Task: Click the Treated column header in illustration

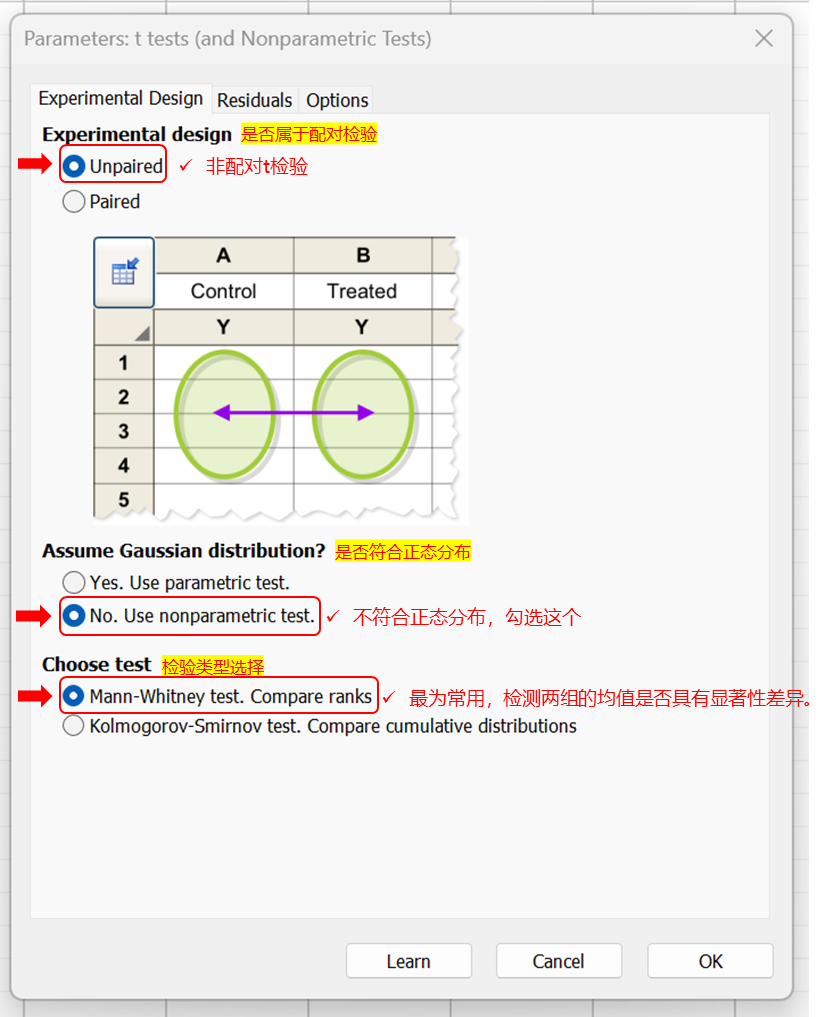Action: pyautogui.click(x=362, y=291)
